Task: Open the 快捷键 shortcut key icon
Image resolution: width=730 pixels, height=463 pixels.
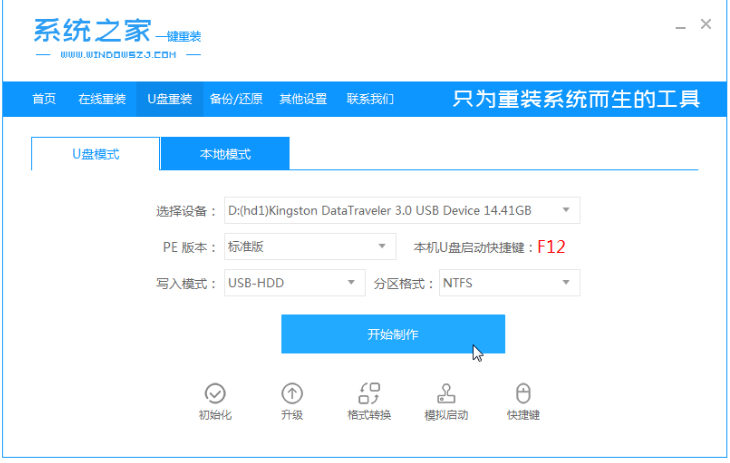Action: [522, 393]
